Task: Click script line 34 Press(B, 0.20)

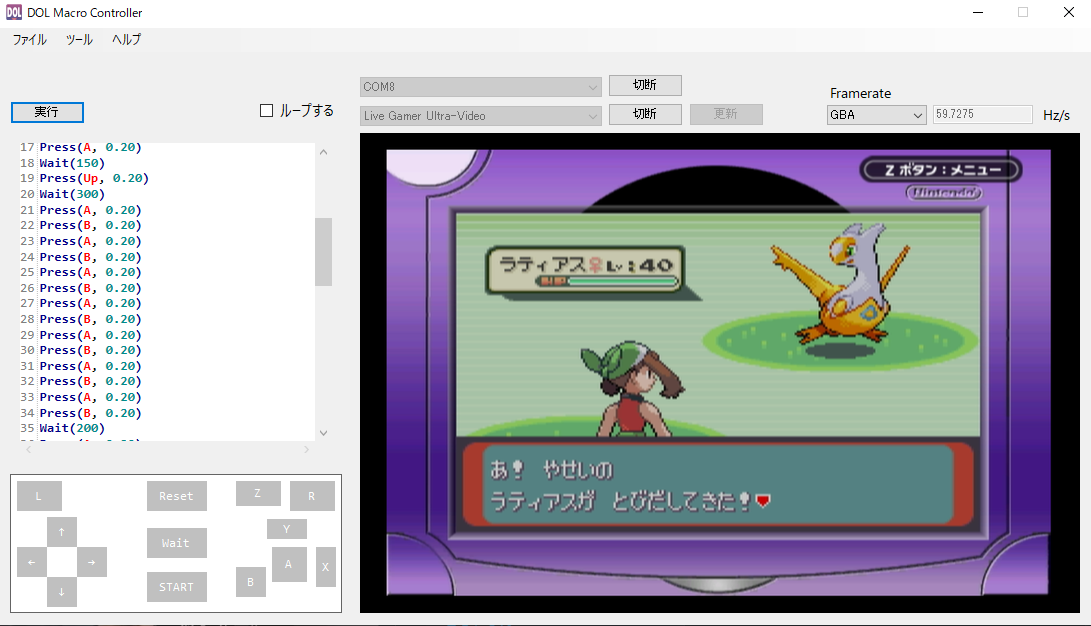Action: coord(90,412)
